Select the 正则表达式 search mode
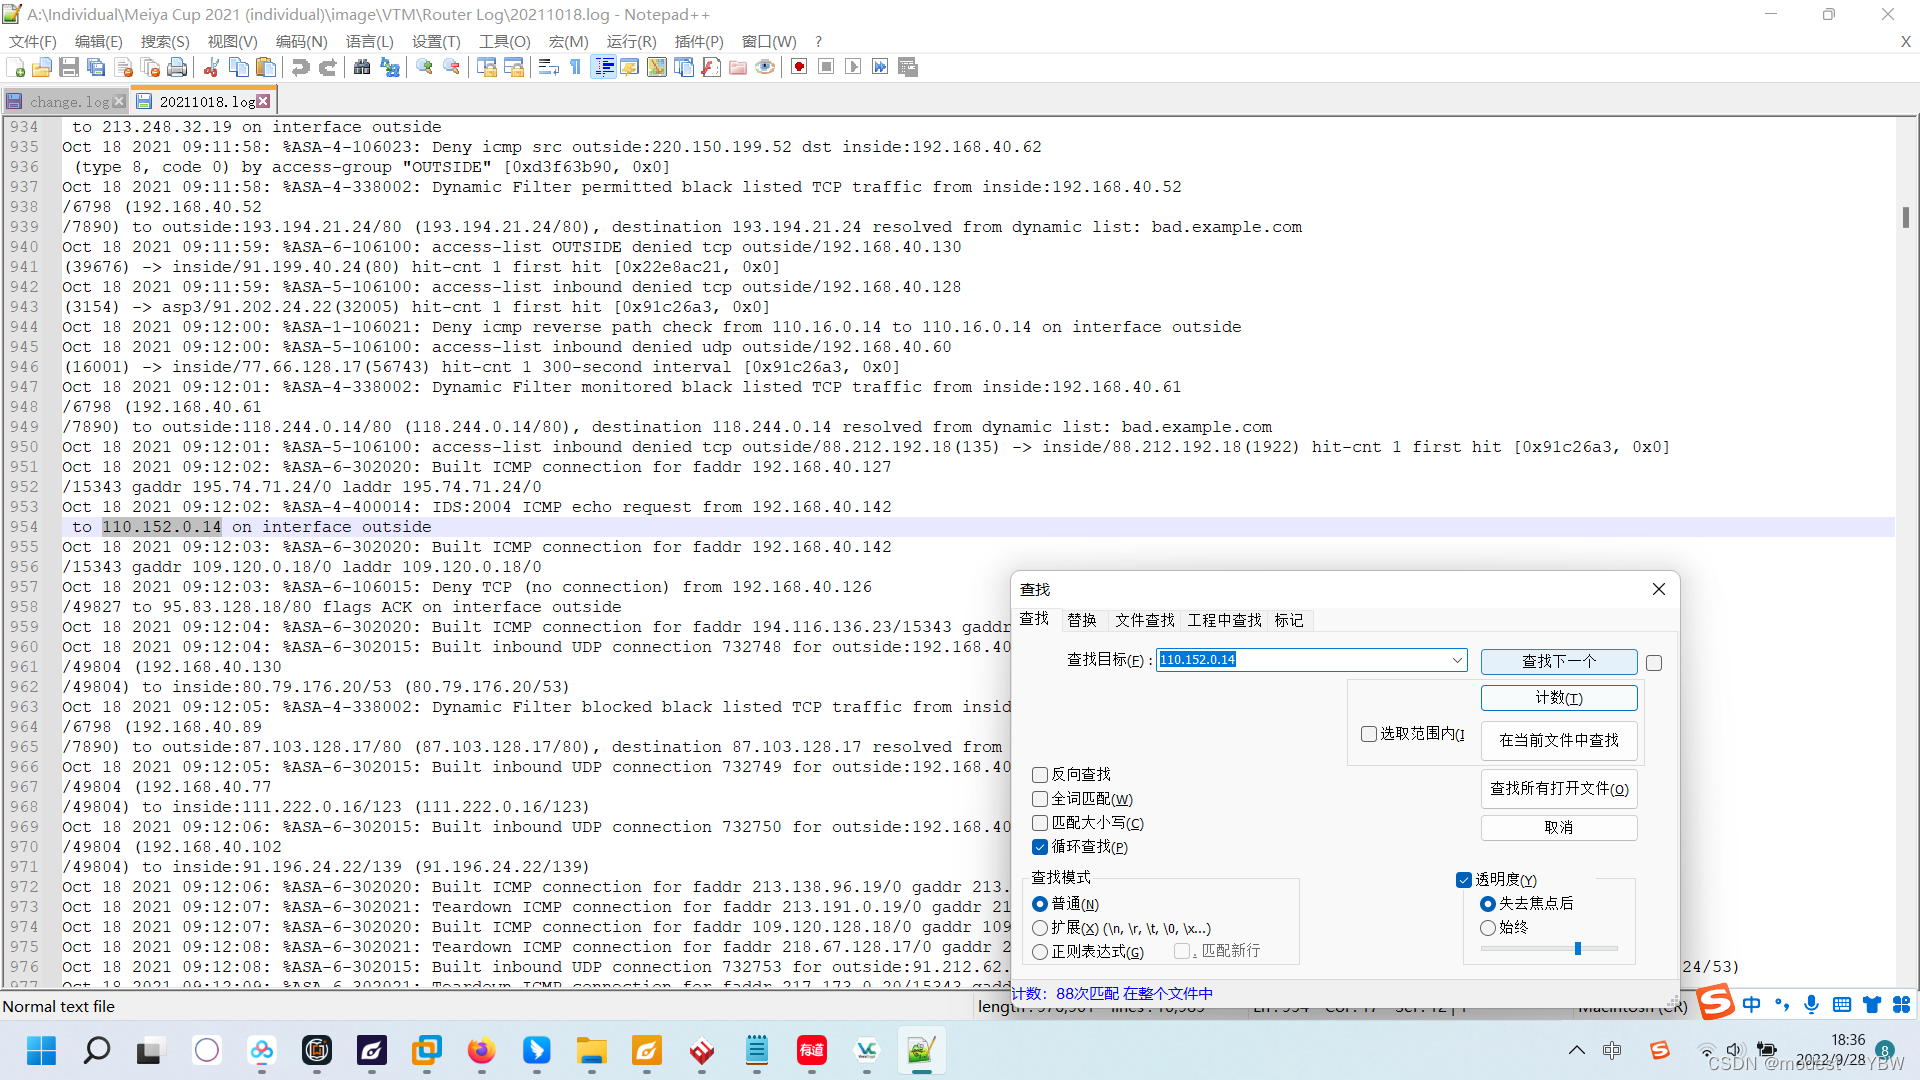 point(1040,952)
